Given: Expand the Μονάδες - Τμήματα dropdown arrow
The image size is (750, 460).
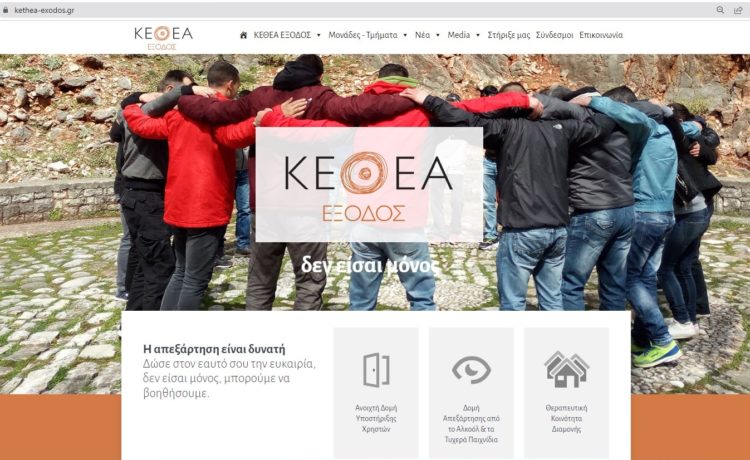Looking at the screenshot, I should [x=405, y=35].
